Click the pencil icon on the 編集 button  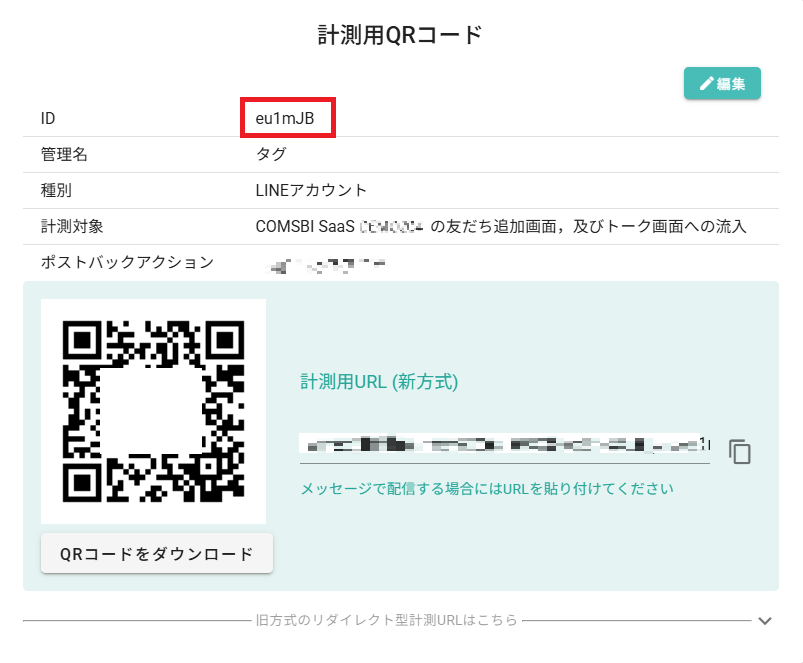point(706,84)
